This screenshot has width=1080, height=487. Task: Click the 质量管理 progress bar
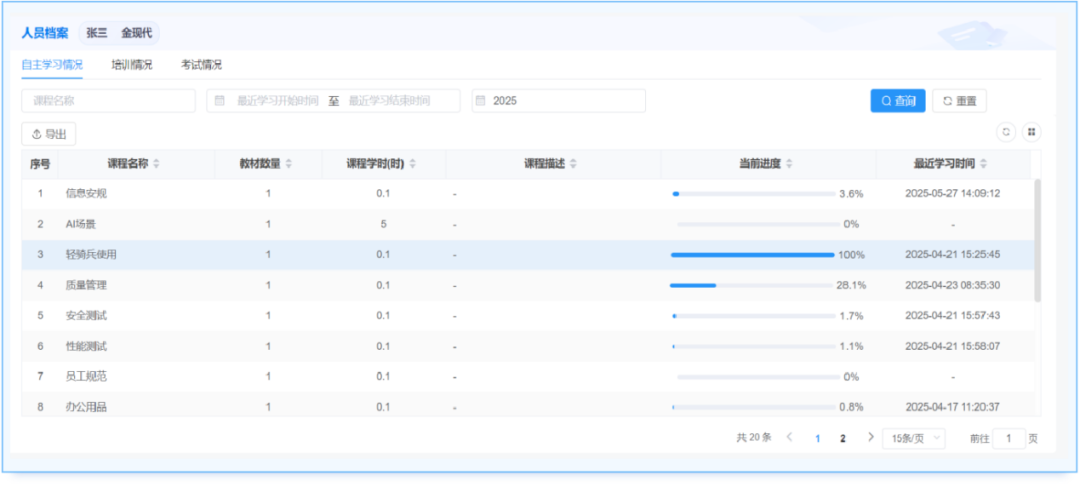(x=752, y=285)
